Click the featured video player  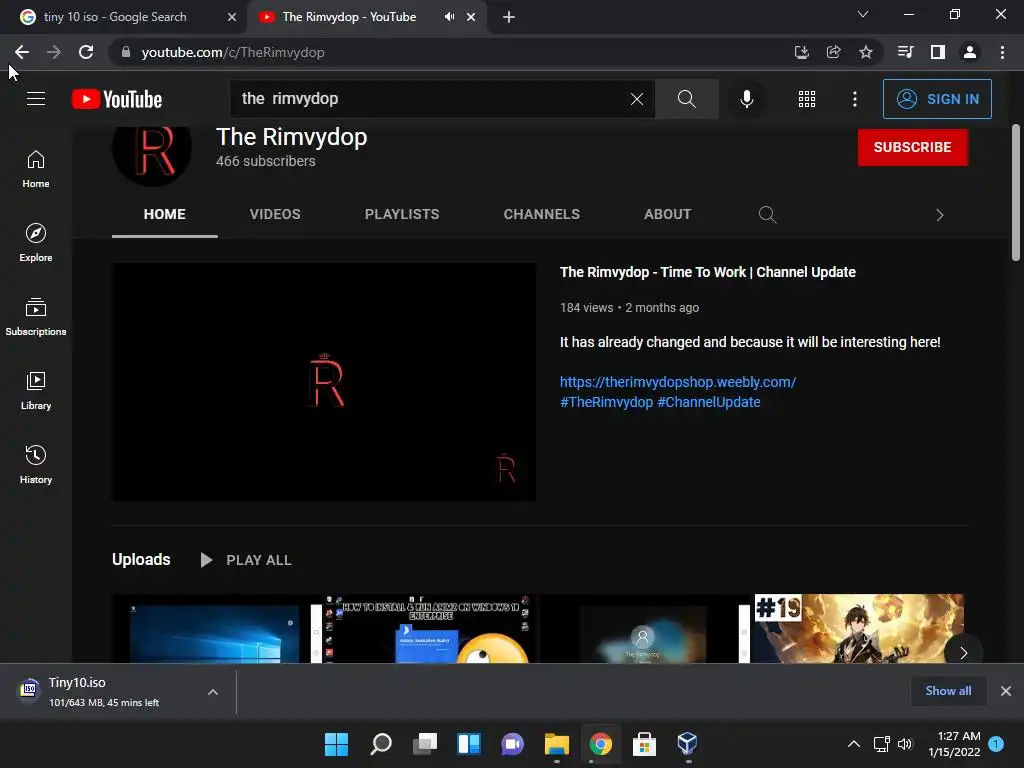[324, 382]
